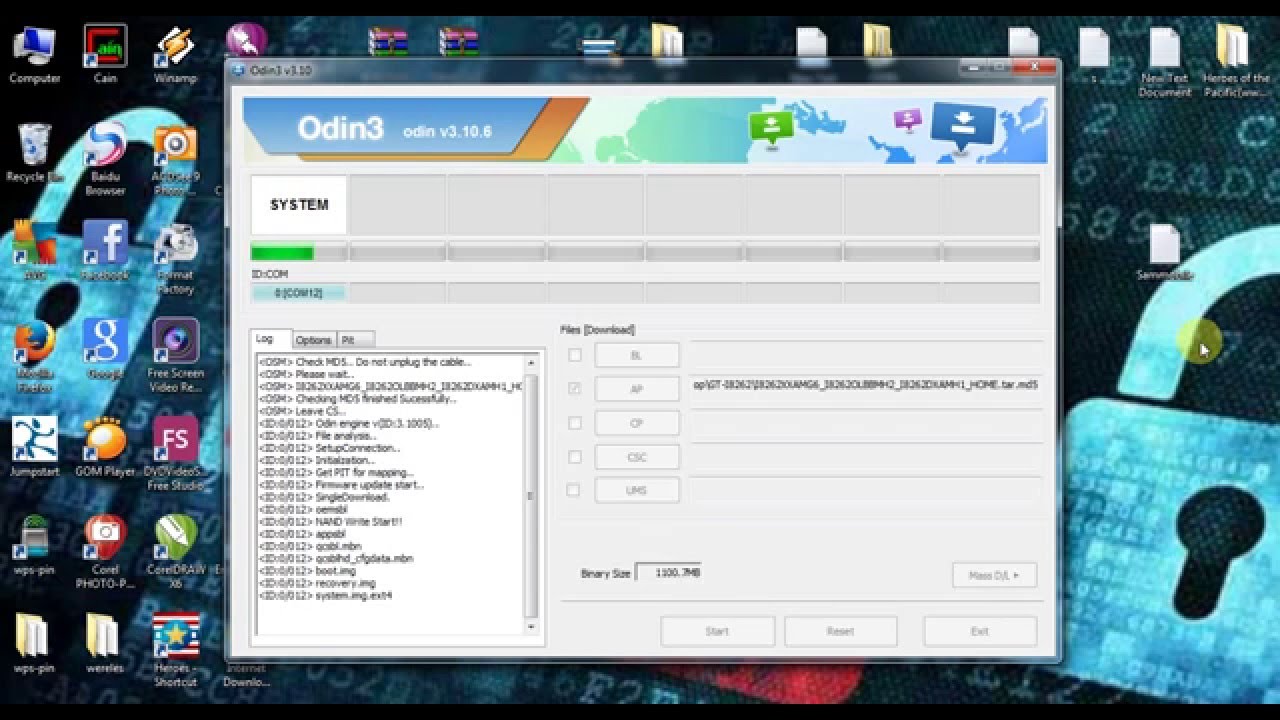Open the Mass D/L dropdown button
The height and width of the screenshot is (720, 1280).
point(994,575)
